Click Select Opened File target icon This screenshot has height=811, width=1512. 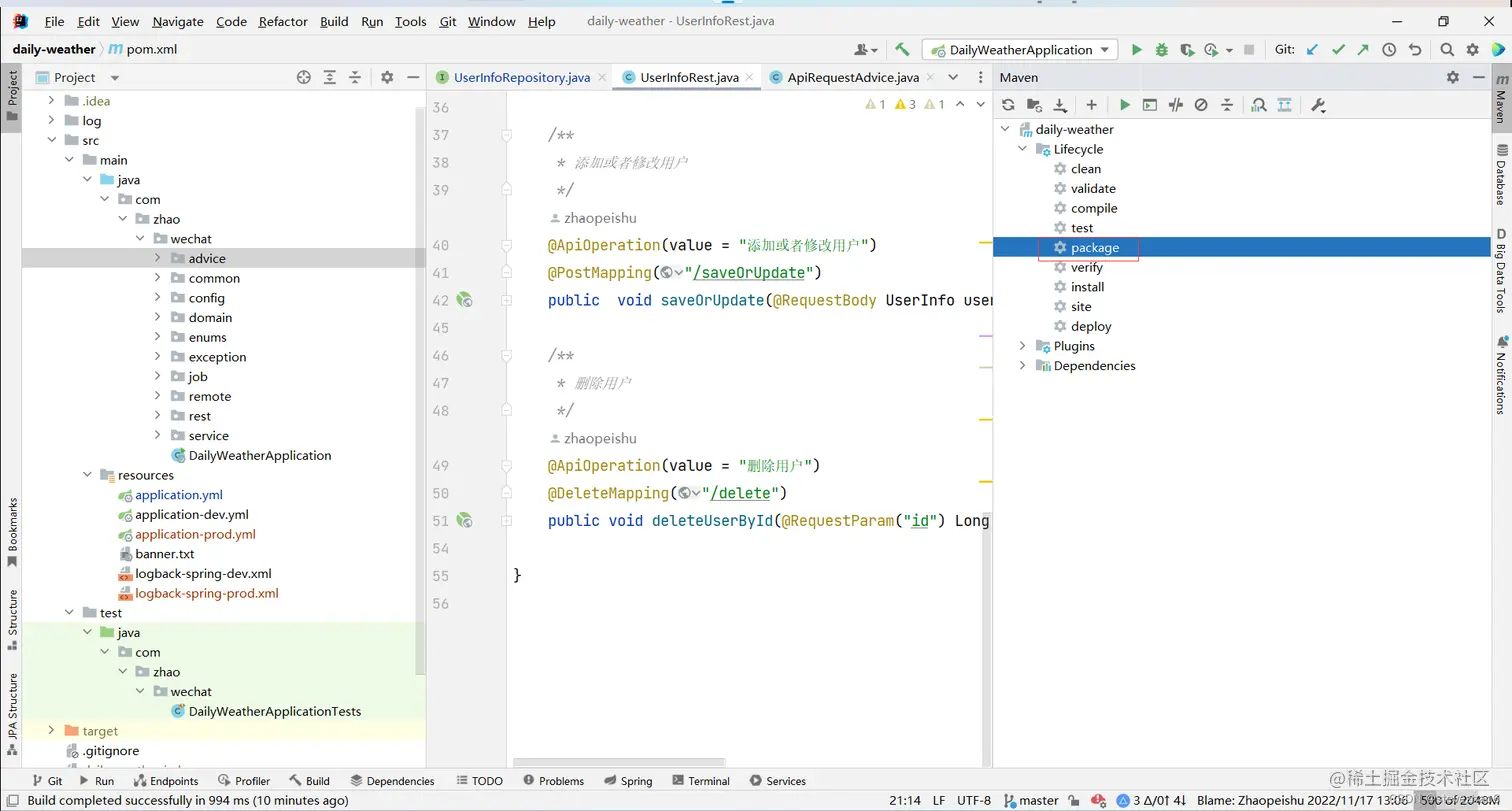[304, 77]
